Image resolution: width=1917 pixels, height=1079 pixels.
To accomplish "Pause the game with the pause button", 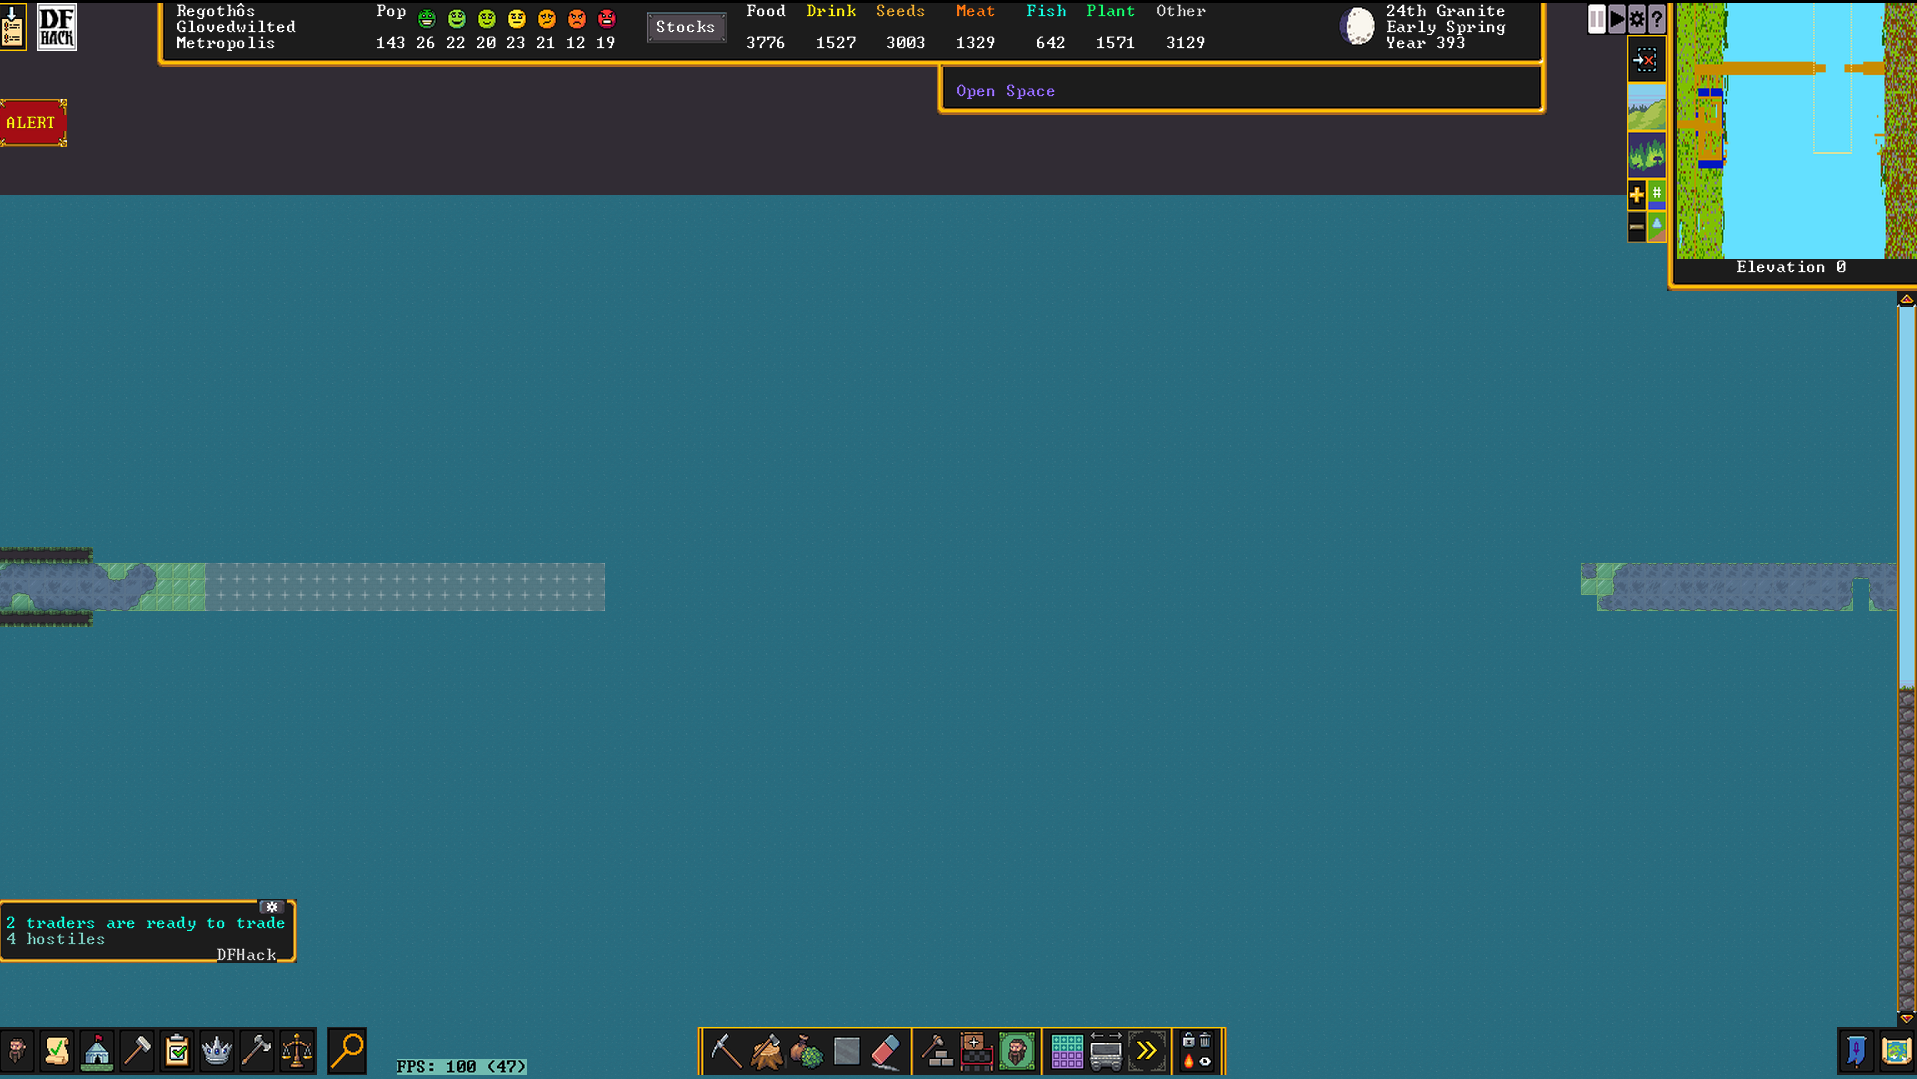I will pos(1596,19).
